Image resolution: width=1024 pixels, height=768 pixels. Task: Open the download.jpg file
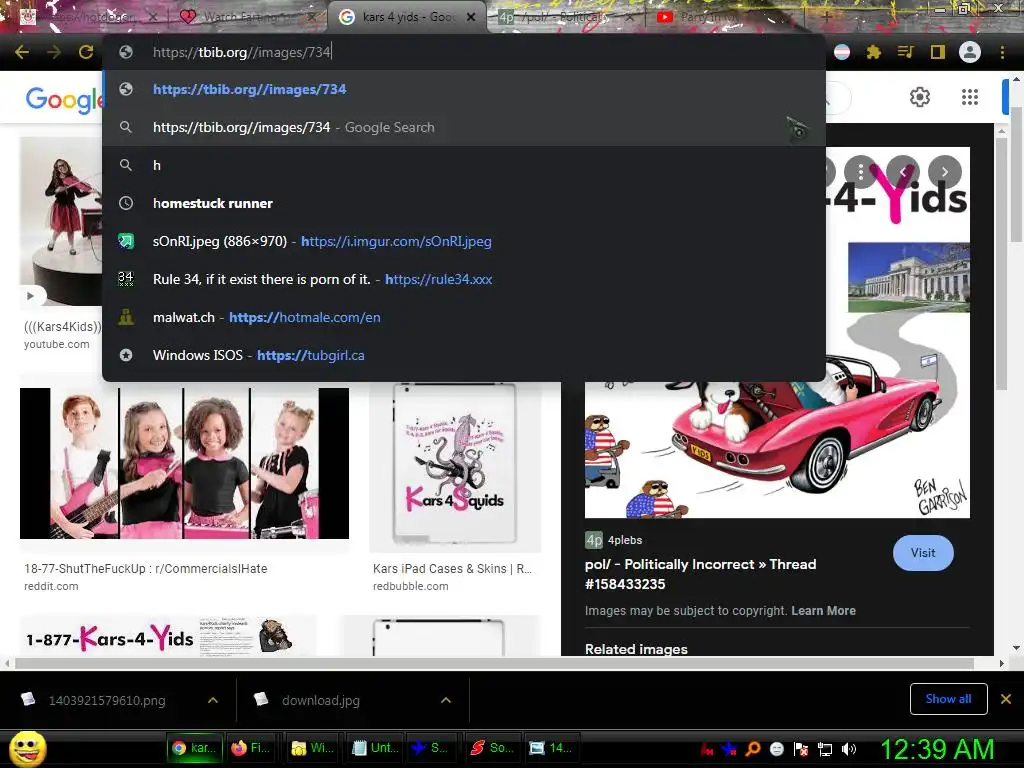click(321, 700)
